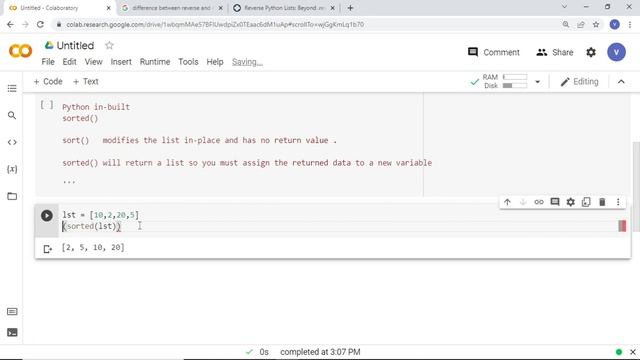Open the View menu

93,62
